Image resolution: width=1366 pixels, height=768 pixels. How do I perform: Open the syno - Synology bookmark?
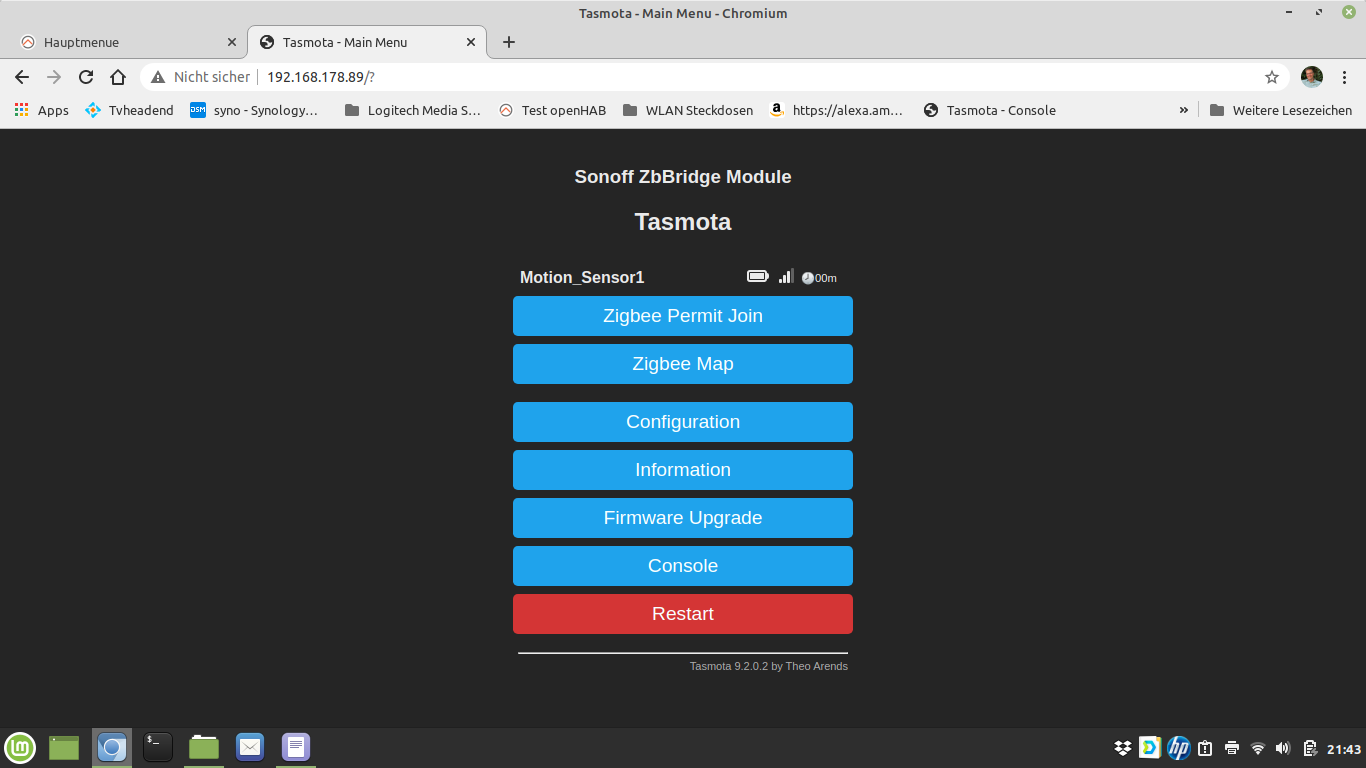(x=254, y=110)
